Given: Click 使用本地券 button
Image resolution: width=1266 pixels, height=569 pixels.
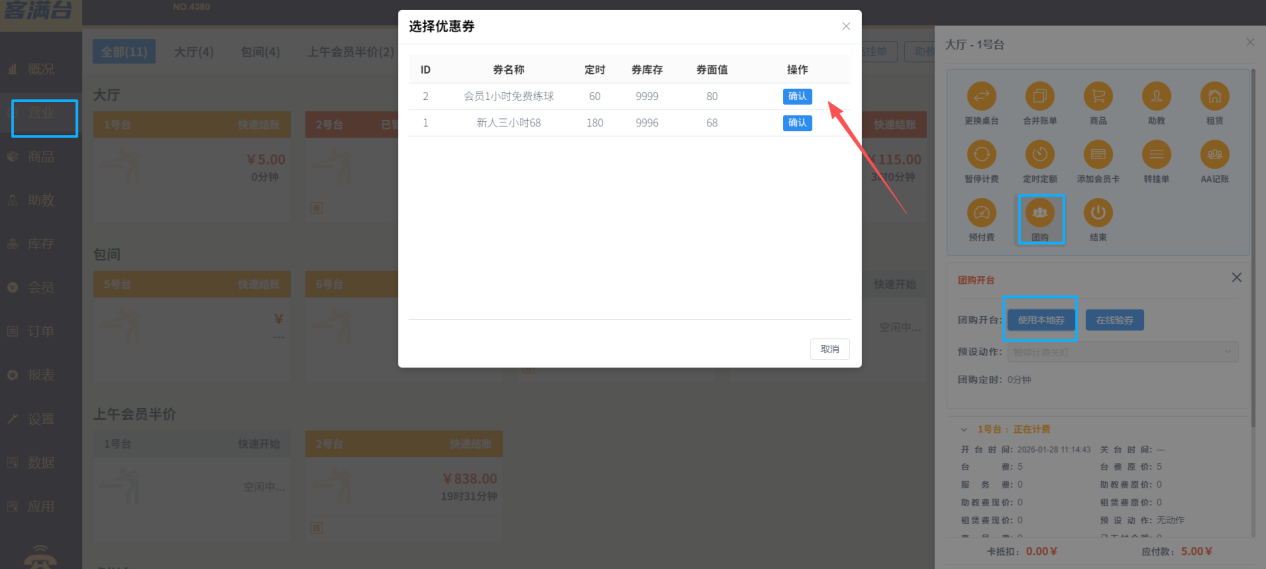Looking at the screenshot, I should click(x=1041, y=320).
